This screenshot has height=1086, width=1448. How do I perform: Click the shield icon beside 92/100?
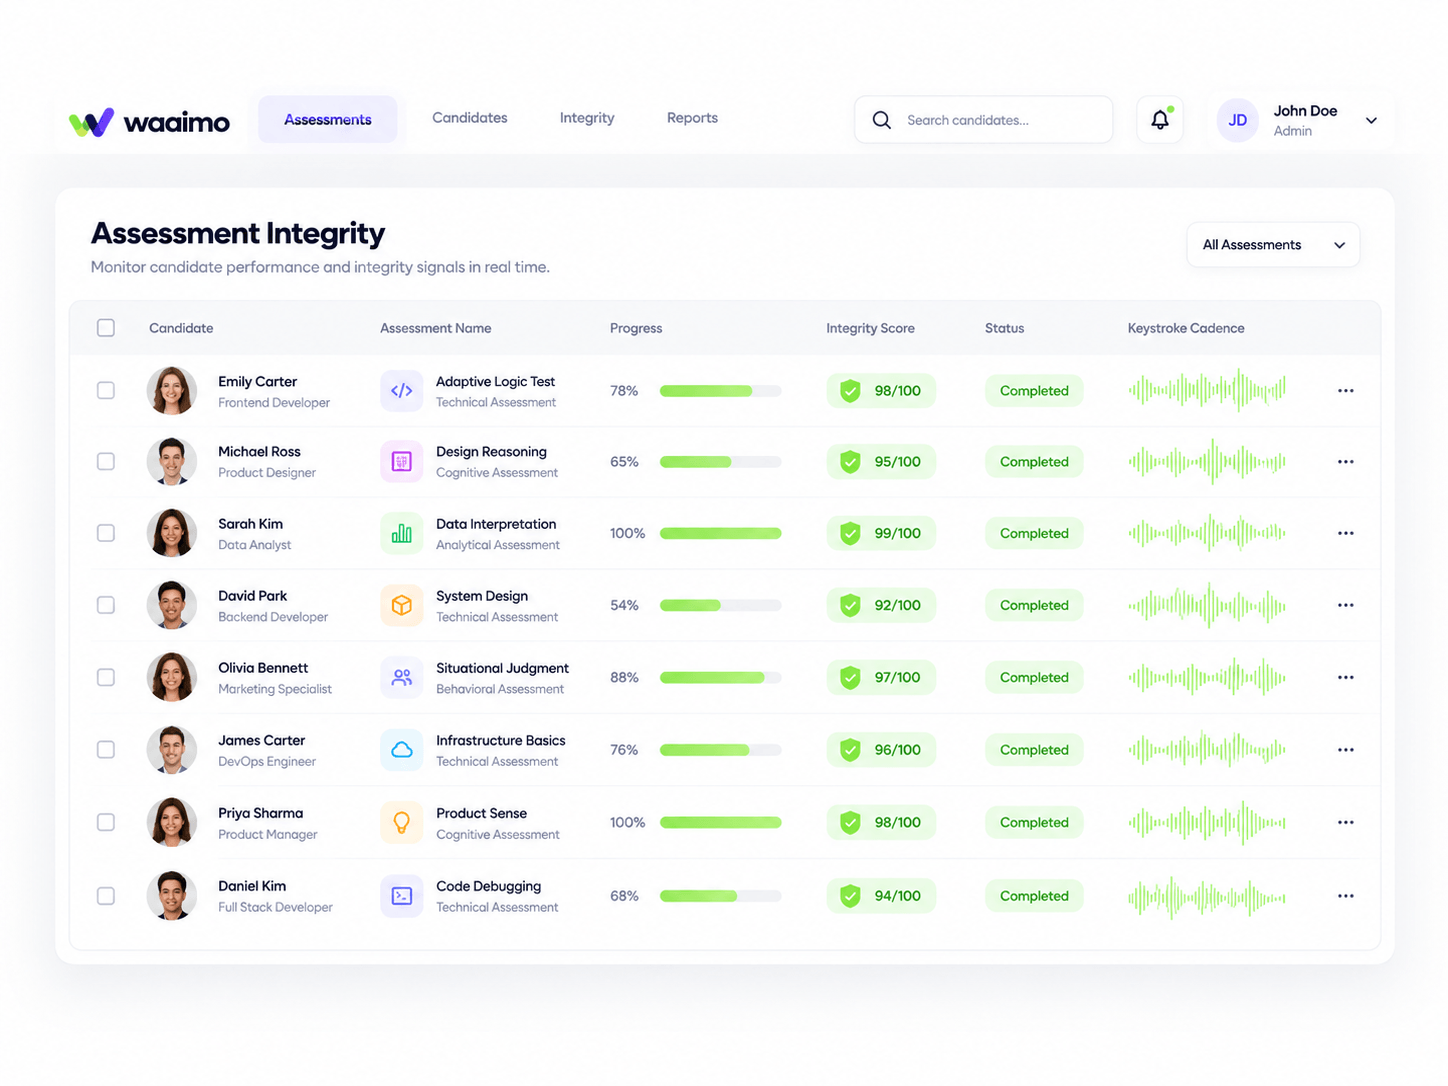click(x=850, y=606)
